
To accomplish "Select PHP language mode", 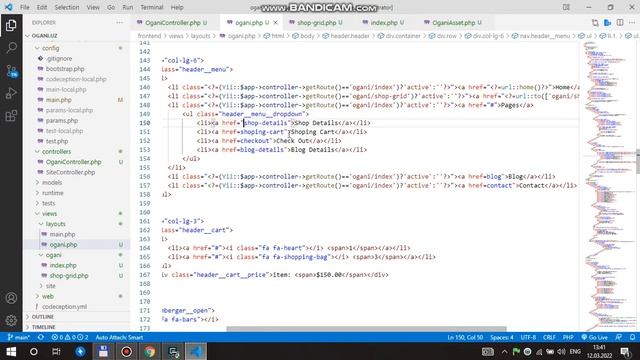I will [x=568, y=338].
